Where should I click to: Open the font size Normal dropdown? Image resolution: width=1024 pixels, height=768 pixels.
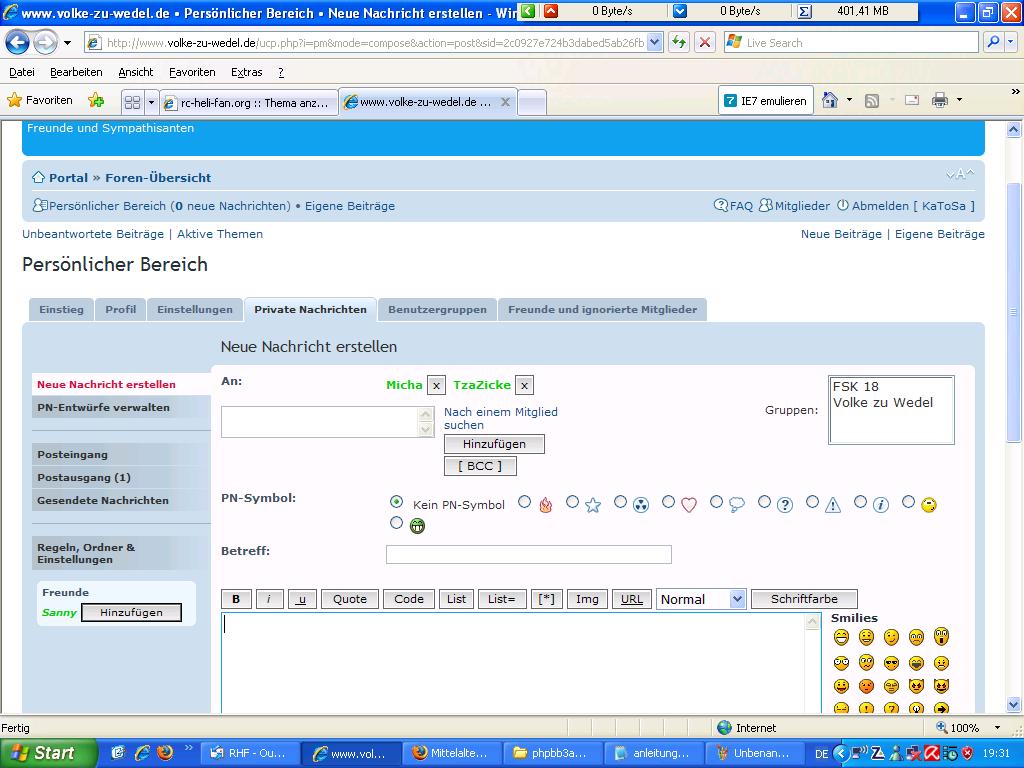(701, 599)
